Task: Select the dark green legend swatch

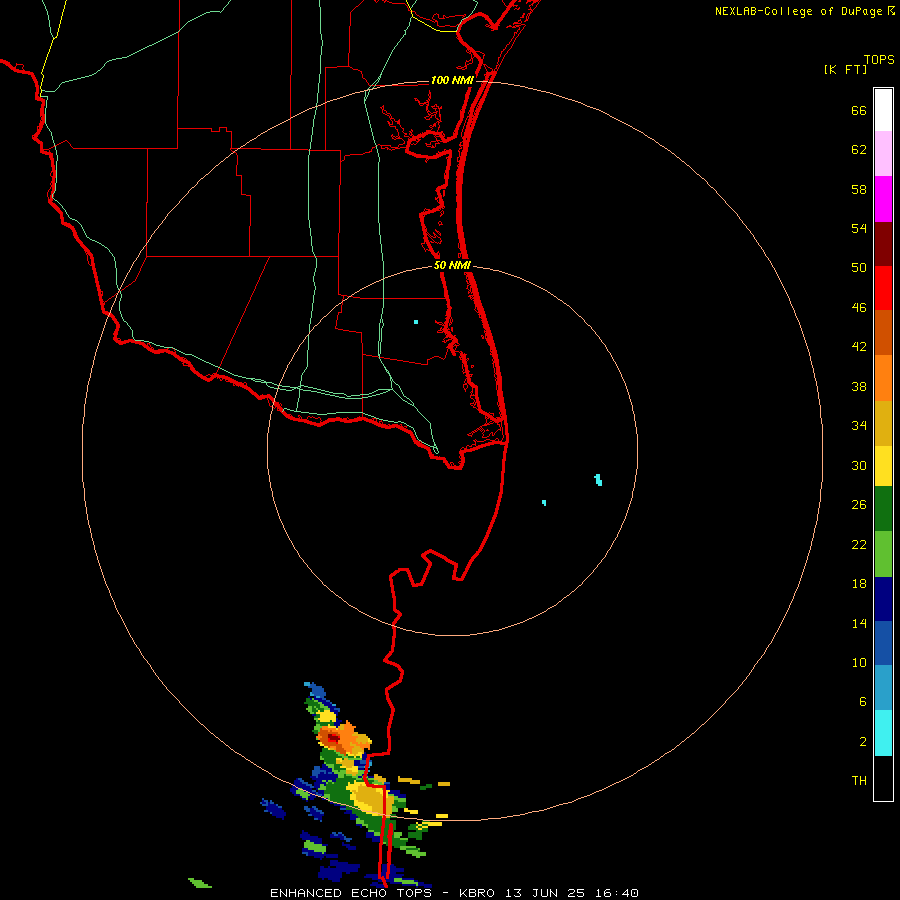Action: (x=883, y=509)
